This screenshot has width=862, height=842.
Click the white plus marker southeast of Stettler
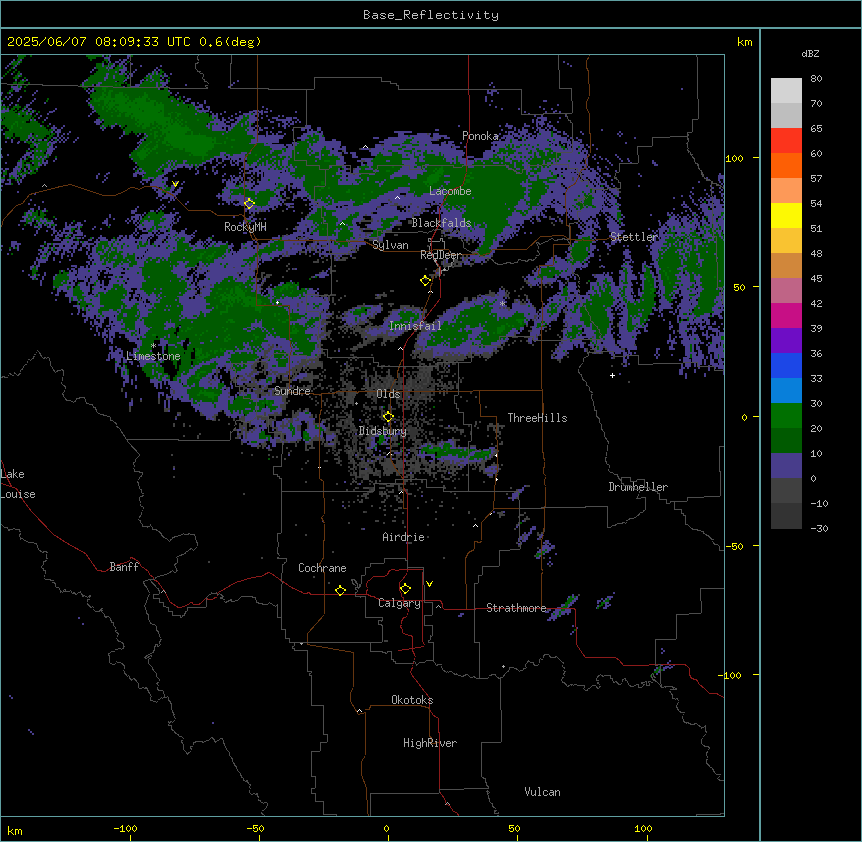pyautogui.click(x=612, y=375)
